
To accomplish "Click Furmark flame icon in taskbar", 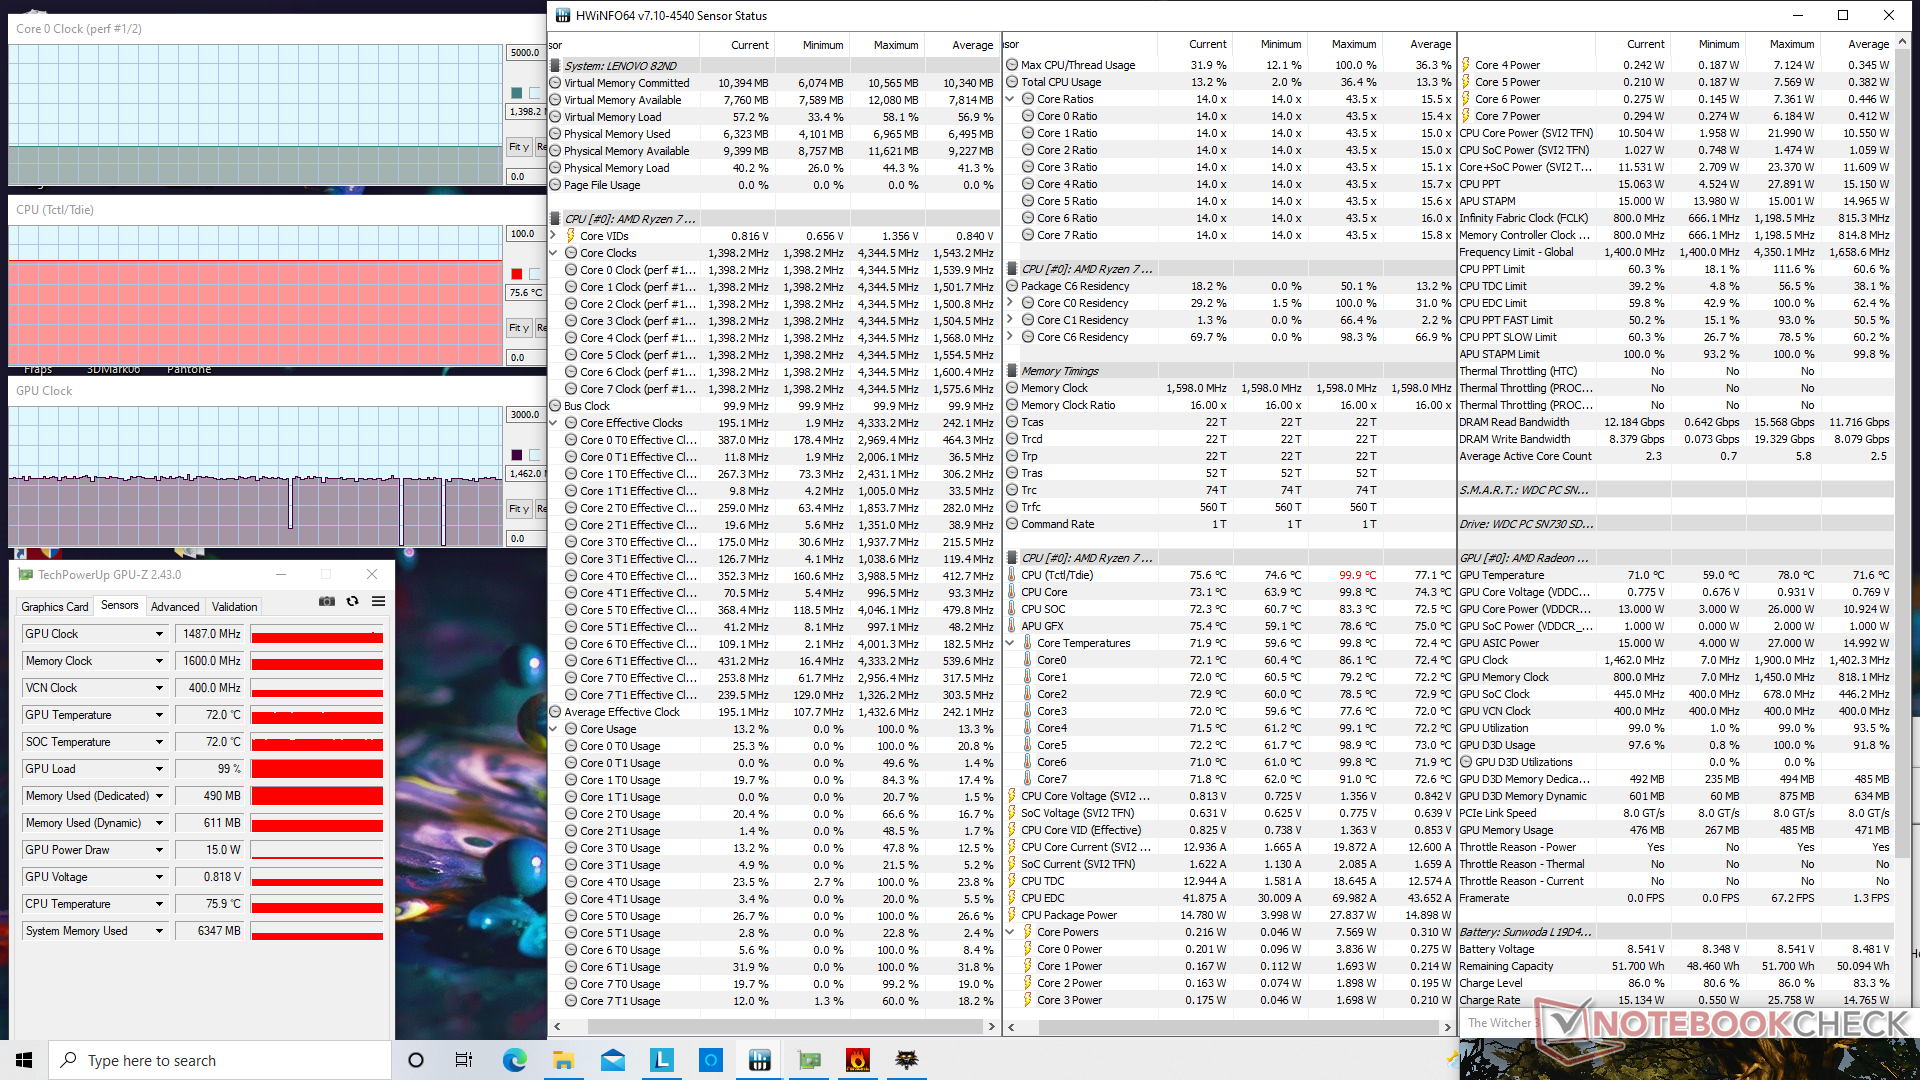I will tap(857, 1060).
